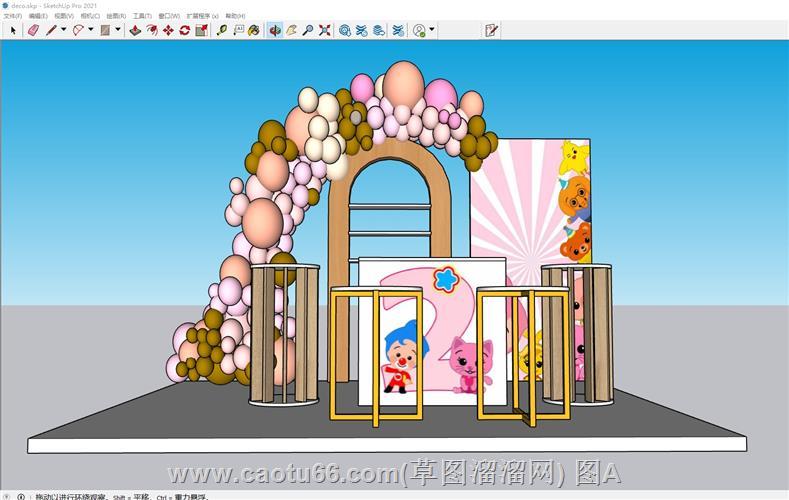Click the pencil-and-paper toolbar icon
This screenshot has width=789, height=500.
click(492, 31)
